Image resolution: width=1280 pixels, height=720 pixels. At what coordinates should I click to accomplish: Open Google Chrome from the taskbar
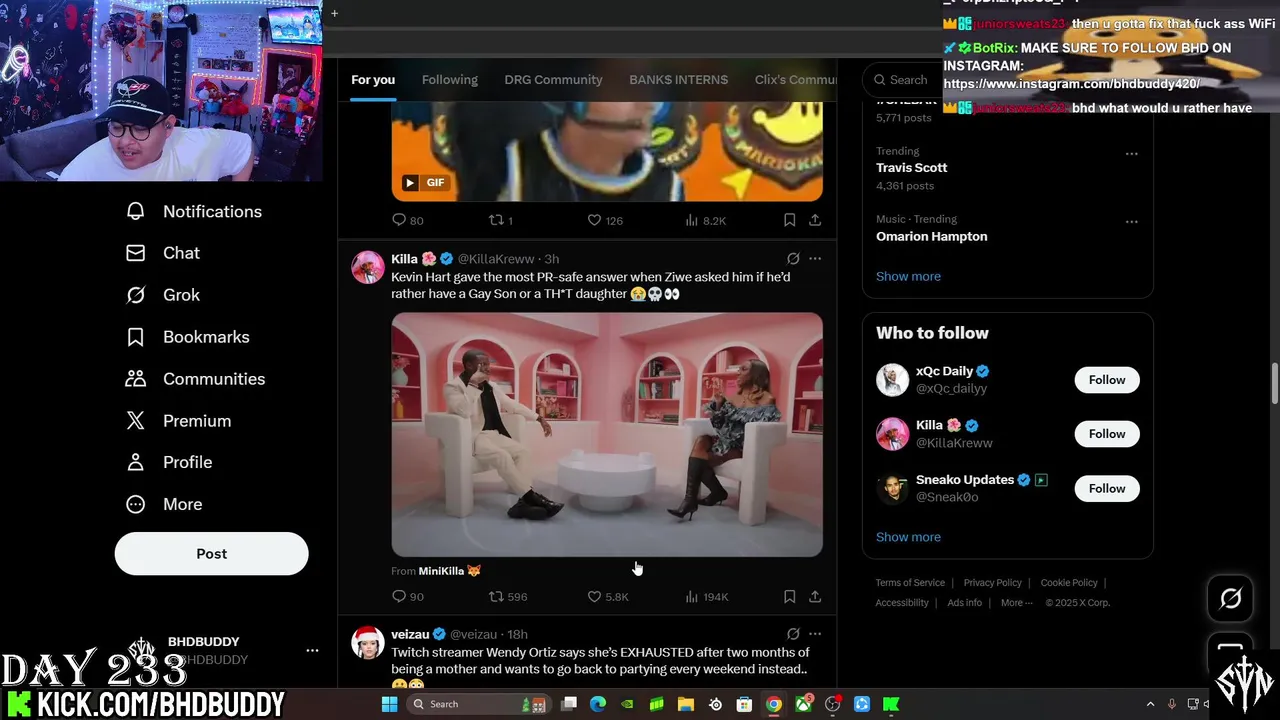point(773,704)
